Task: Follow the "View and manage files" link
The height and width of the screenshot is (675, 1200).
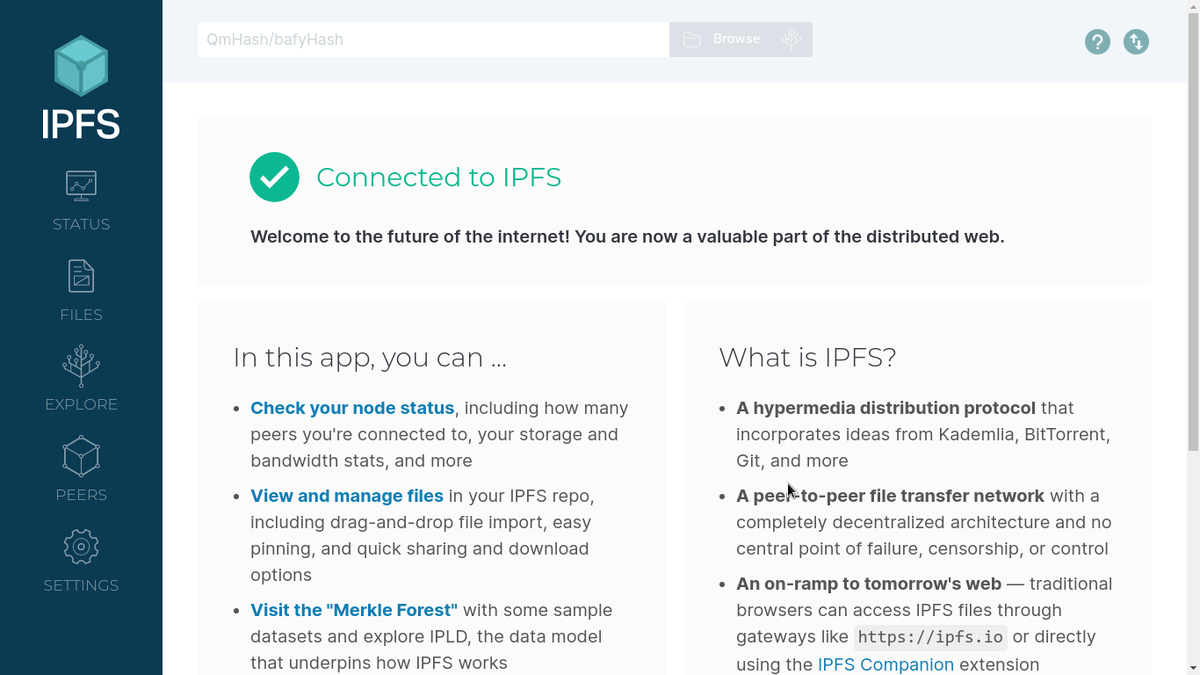Action: pos(347,496)
